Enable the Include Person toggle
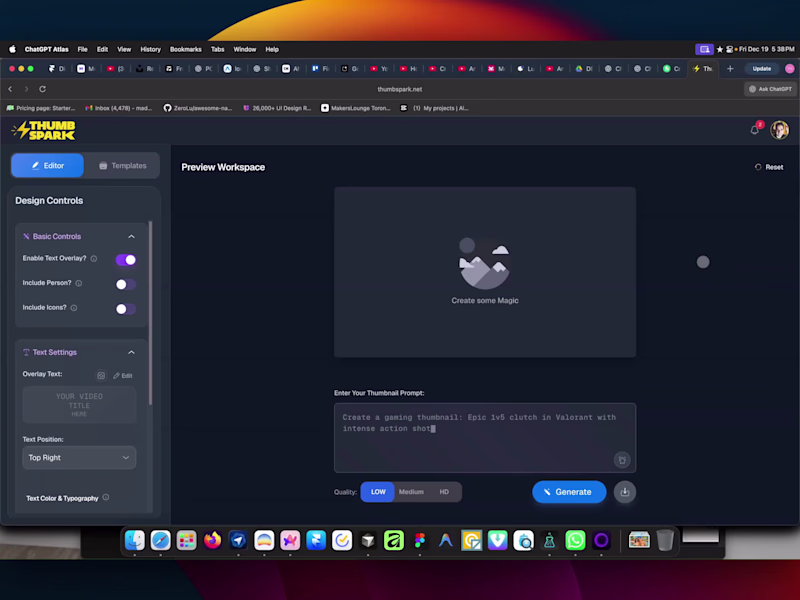The image size is (800, 600). coord(124,283)
